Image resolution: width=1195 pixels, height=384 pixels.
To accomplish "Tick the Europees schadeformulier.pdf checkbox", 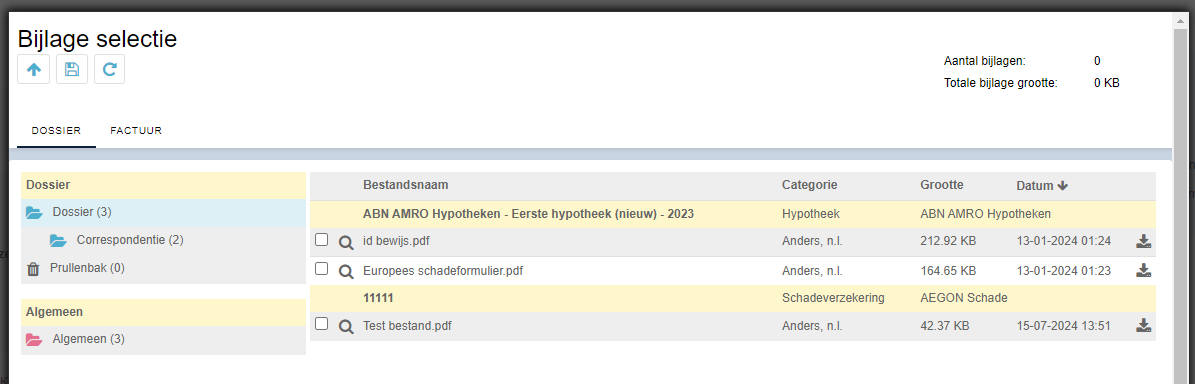I will click(322, 268).
